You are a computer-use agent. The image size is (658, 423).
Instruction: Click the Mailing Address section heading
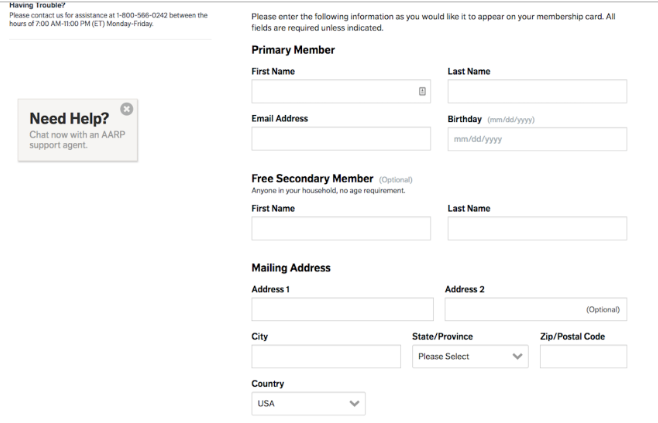(291, 268)
